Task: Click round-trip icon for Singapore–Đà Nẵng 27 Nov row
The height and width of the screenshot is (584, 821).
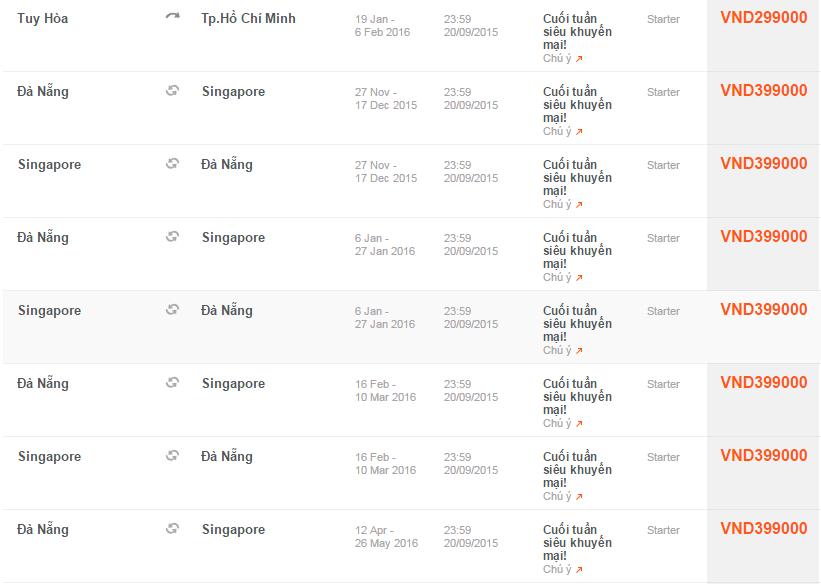Action: 172,164
